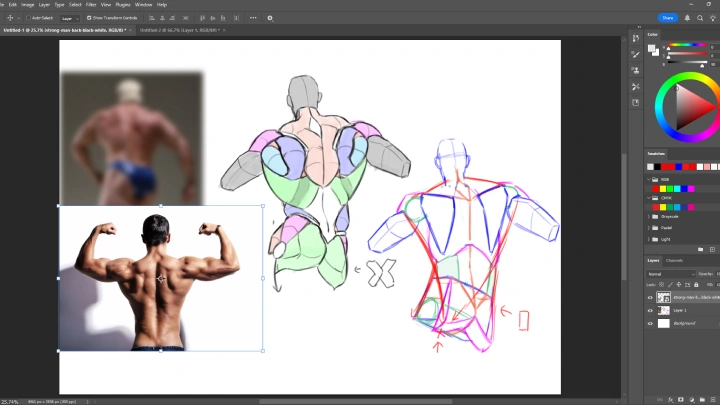Open the Plugins menu
720x405 pixels.
(123, 5)
